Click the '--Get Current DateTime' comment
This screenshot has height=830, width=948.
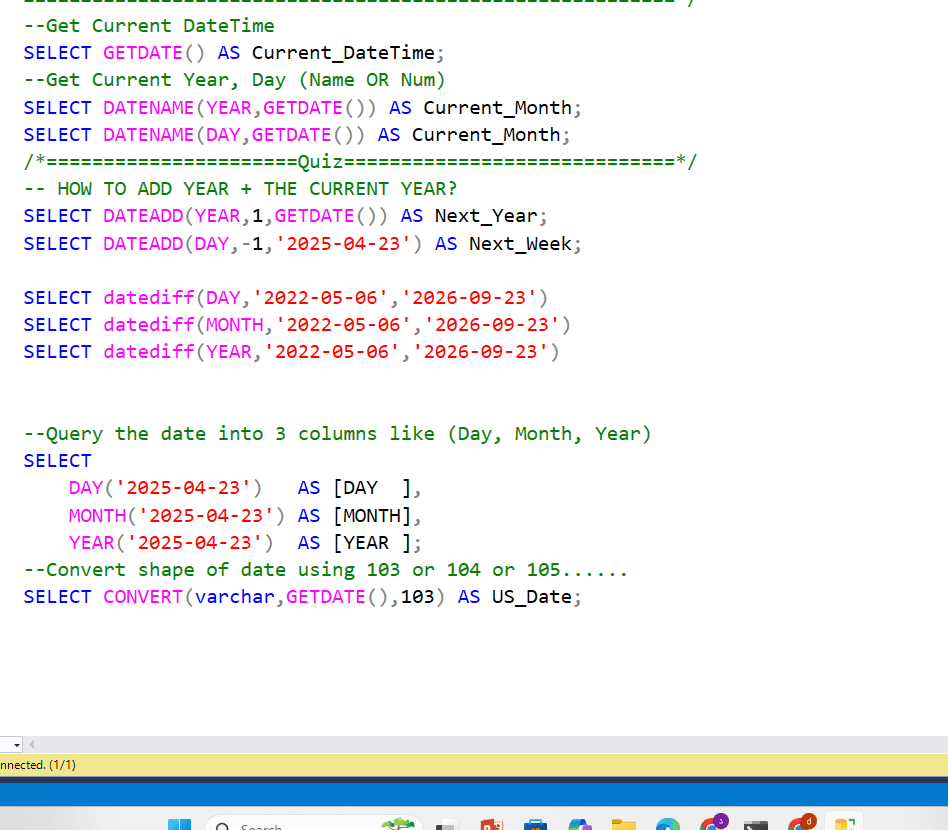(149, 26)
